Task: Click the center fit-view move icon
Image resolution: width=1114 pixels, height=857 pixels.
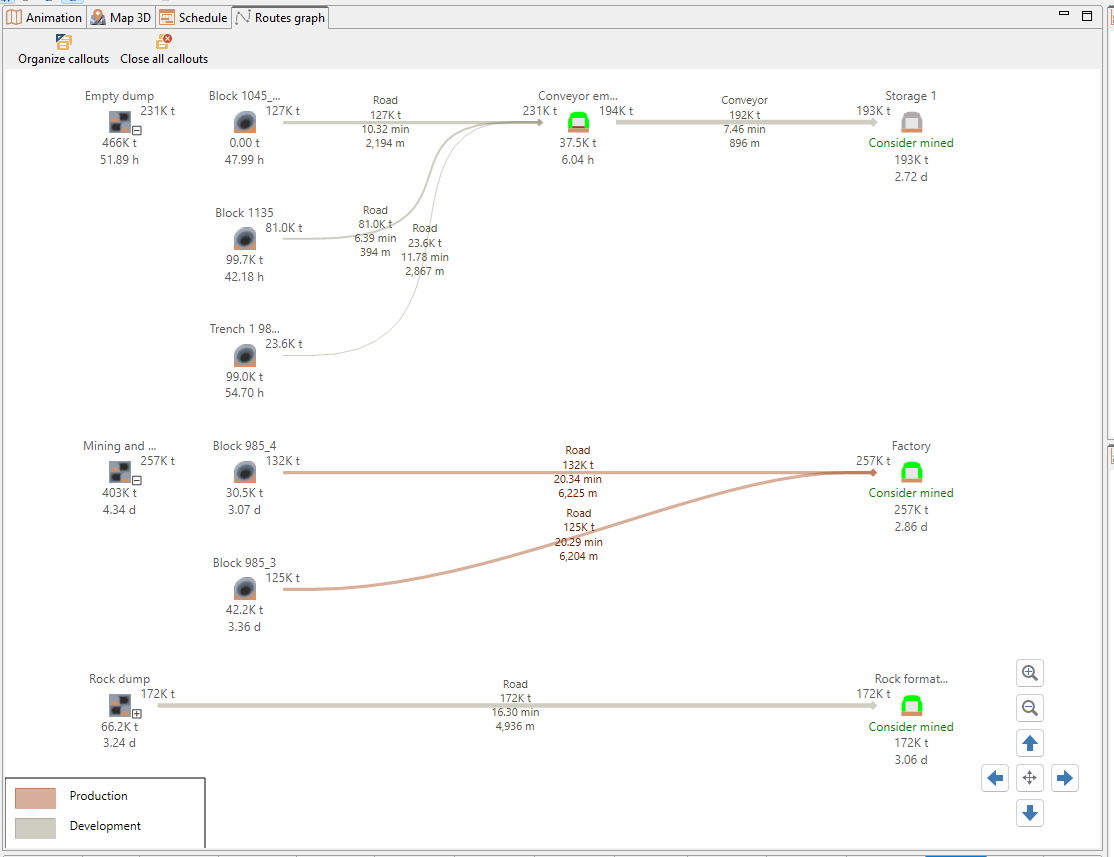Action: [x=1029, y=778]
